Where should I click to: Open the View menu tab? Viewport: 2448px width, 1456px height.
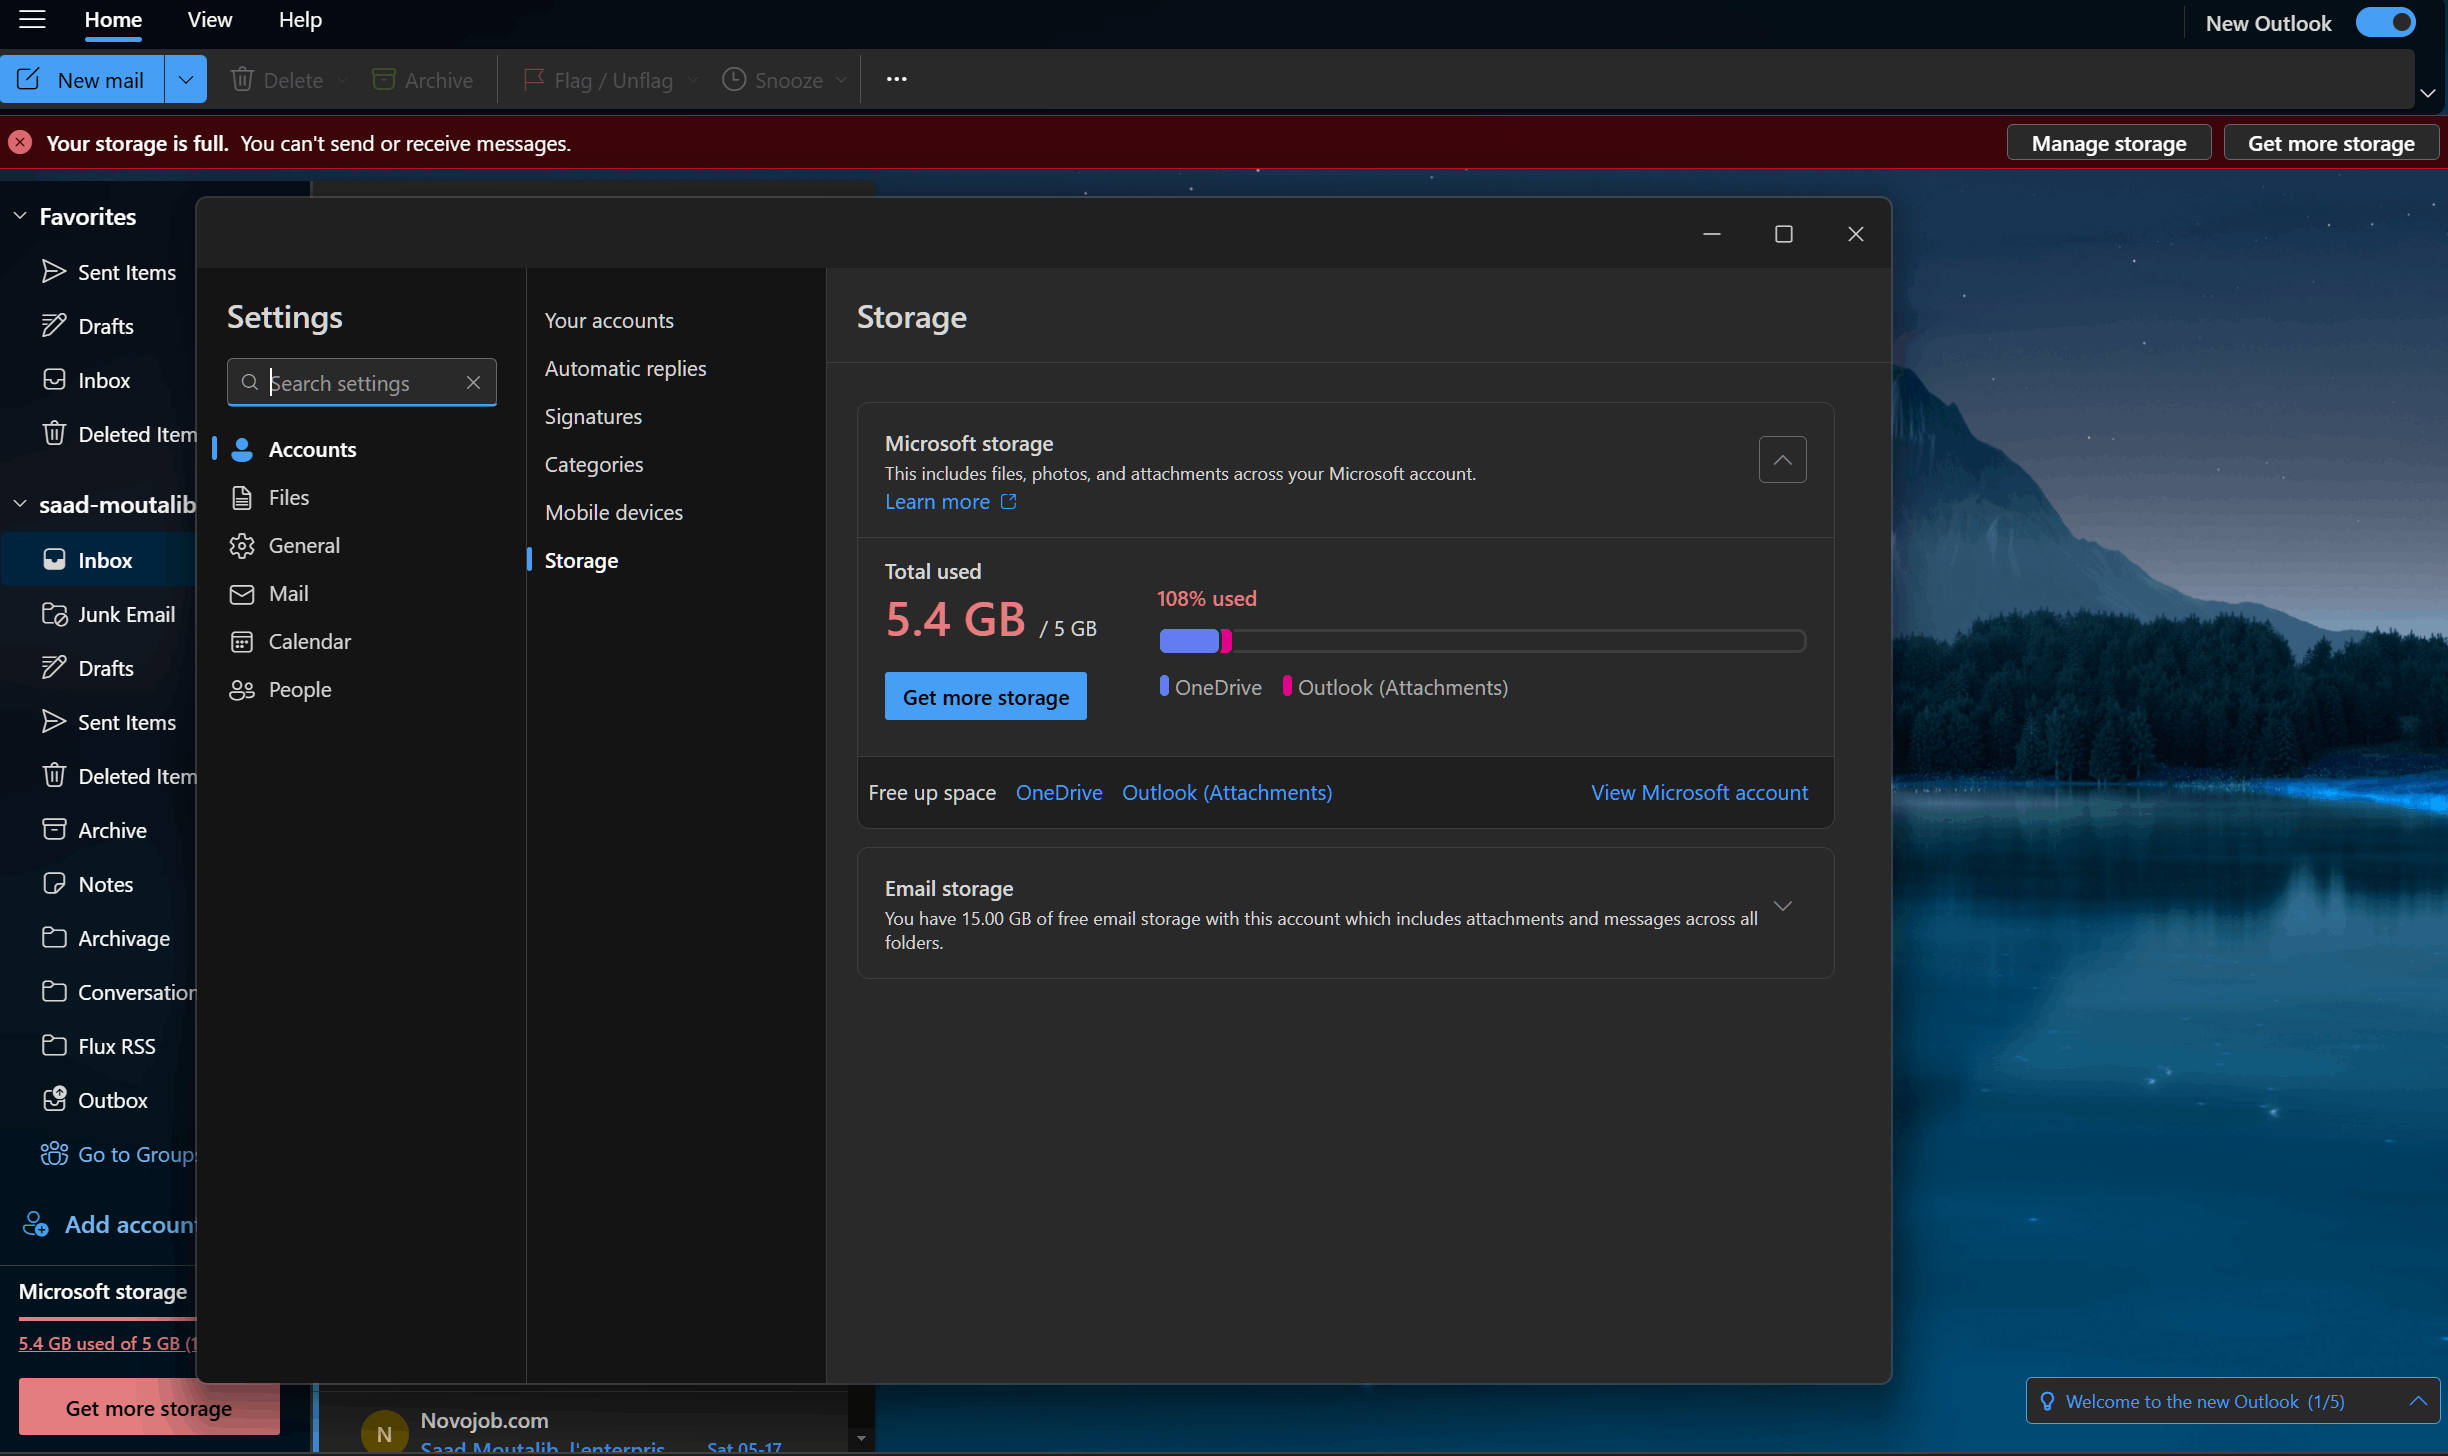209,20
